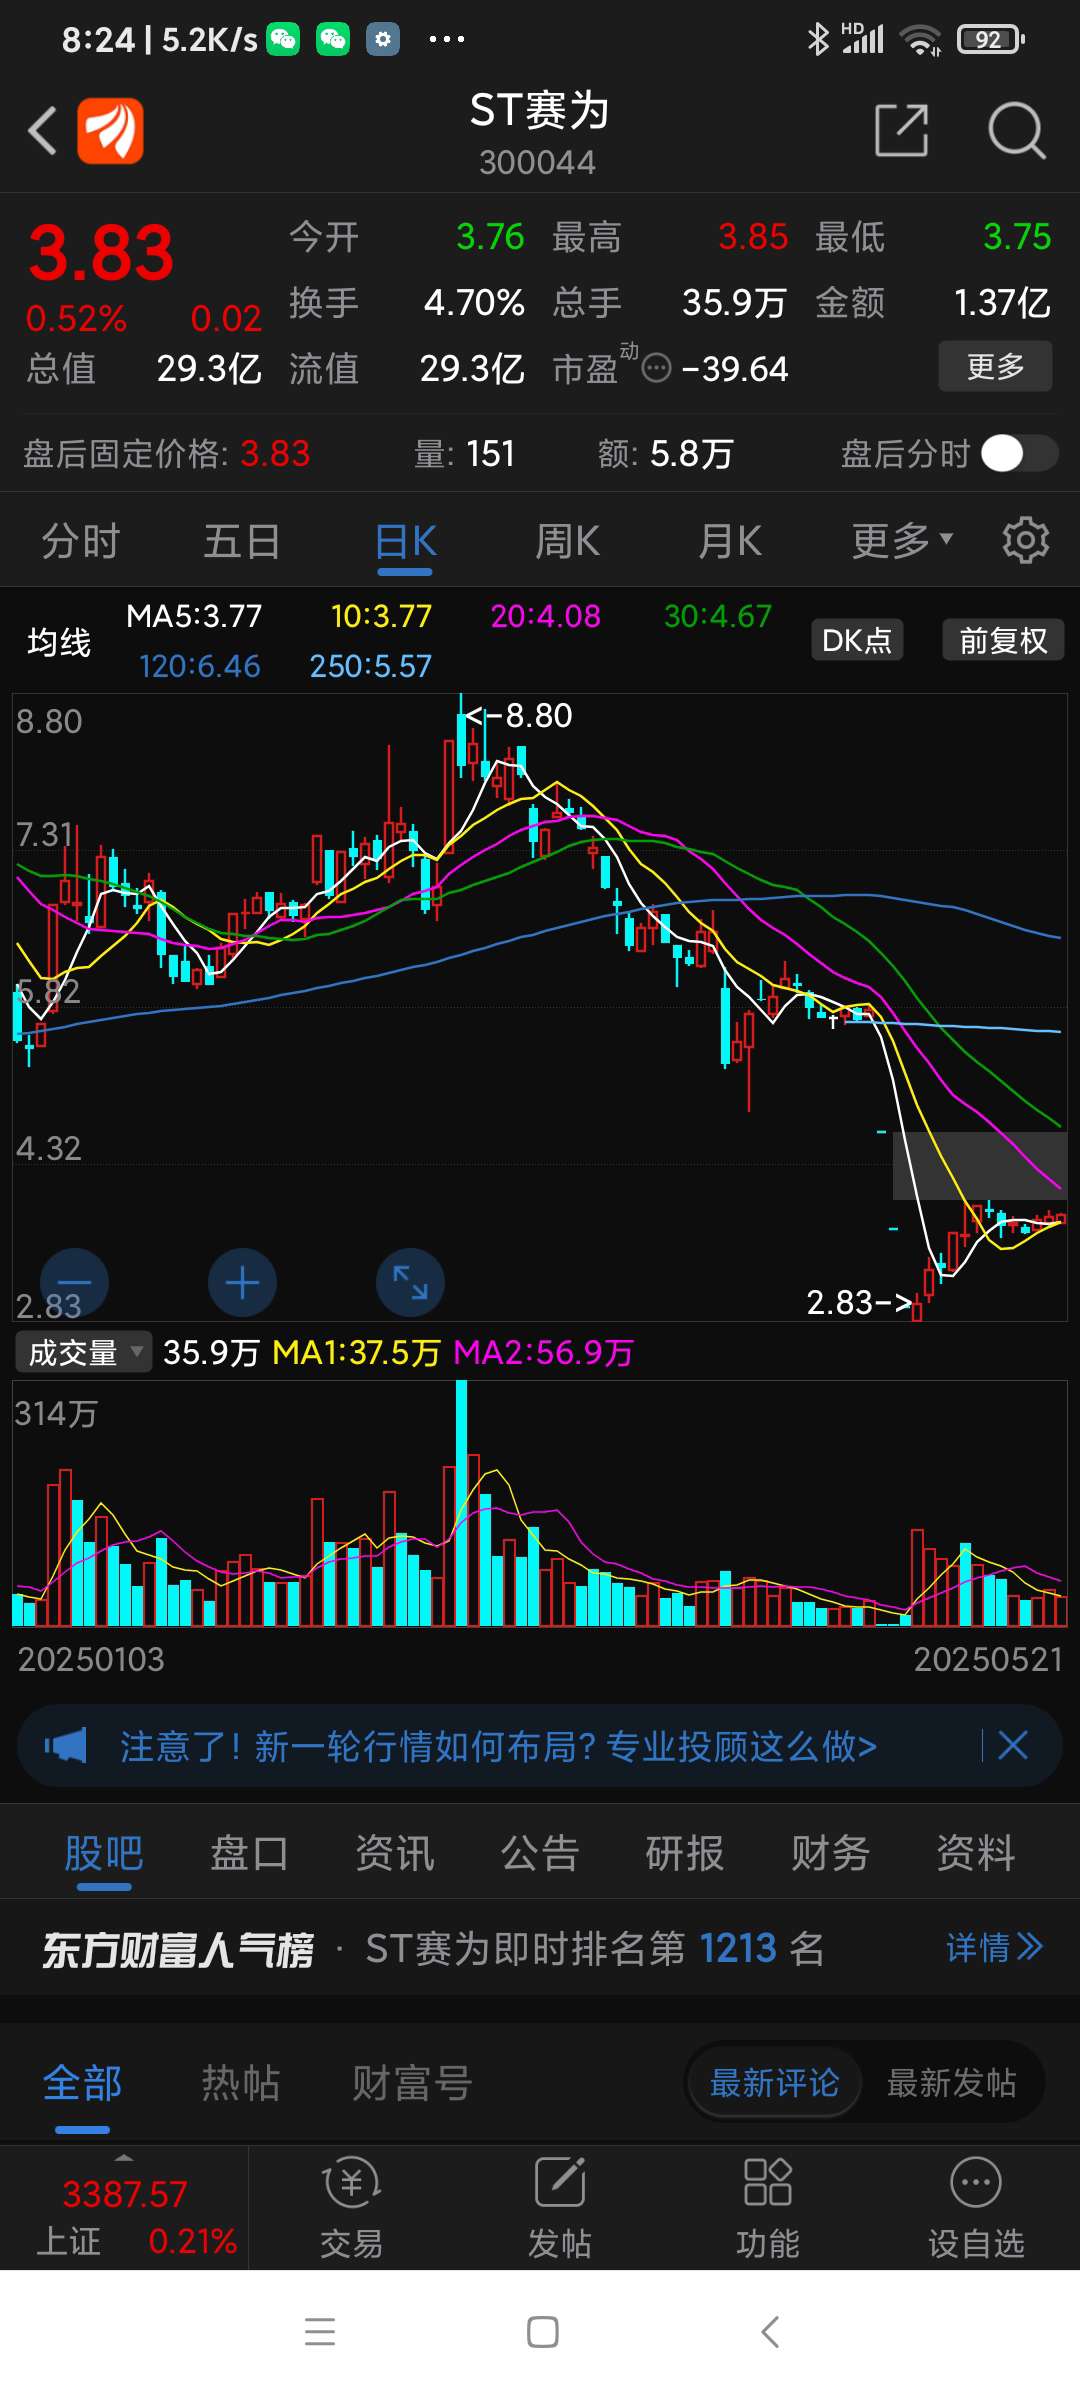Open the 功能 functions icon
The height and width of the screenshot is (2400, 1080).
point(768,2207)
